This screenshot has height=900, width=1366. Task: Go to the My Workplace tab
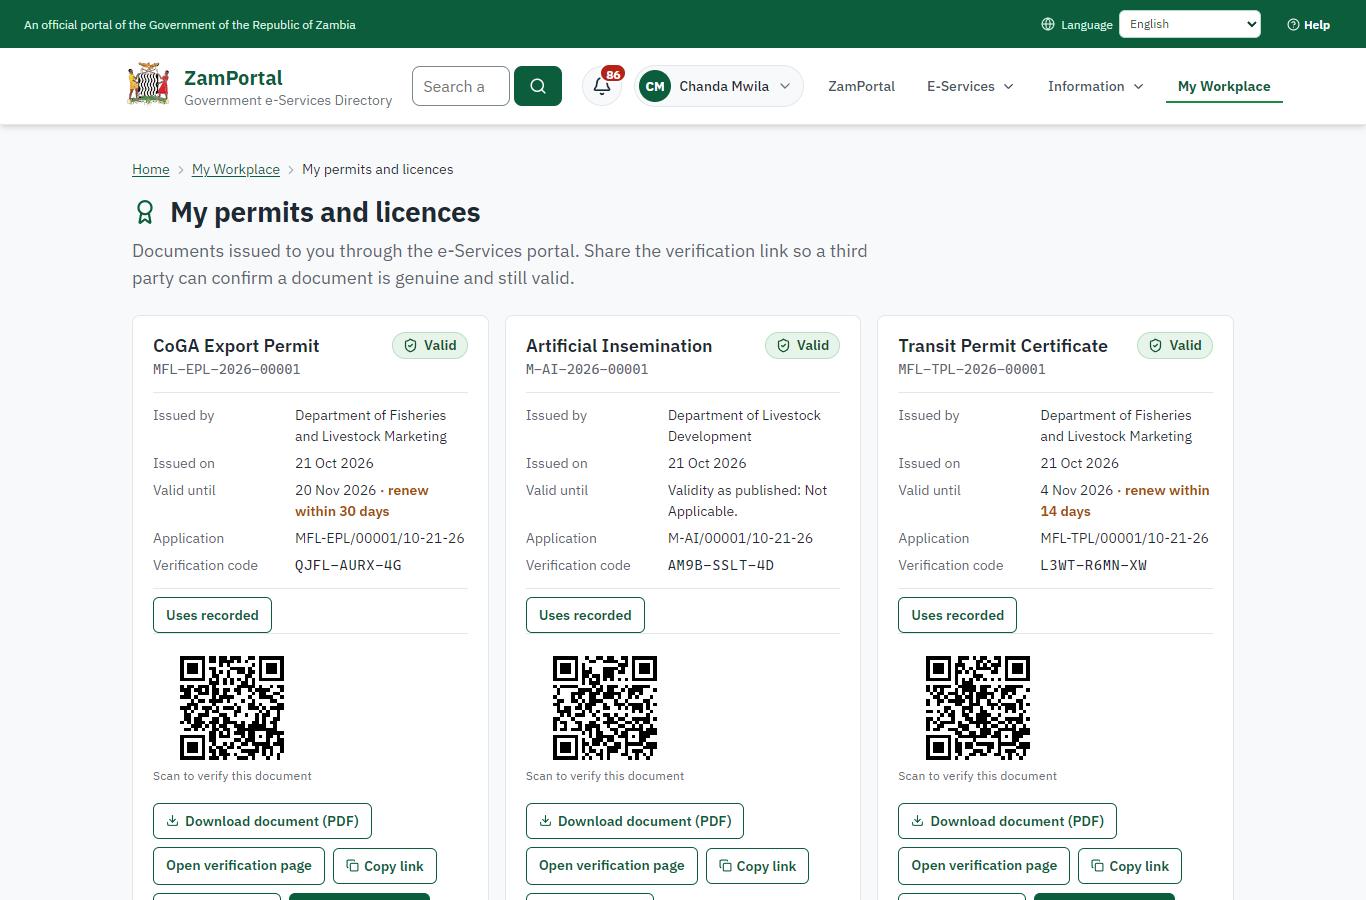(x=1224, y=86)
